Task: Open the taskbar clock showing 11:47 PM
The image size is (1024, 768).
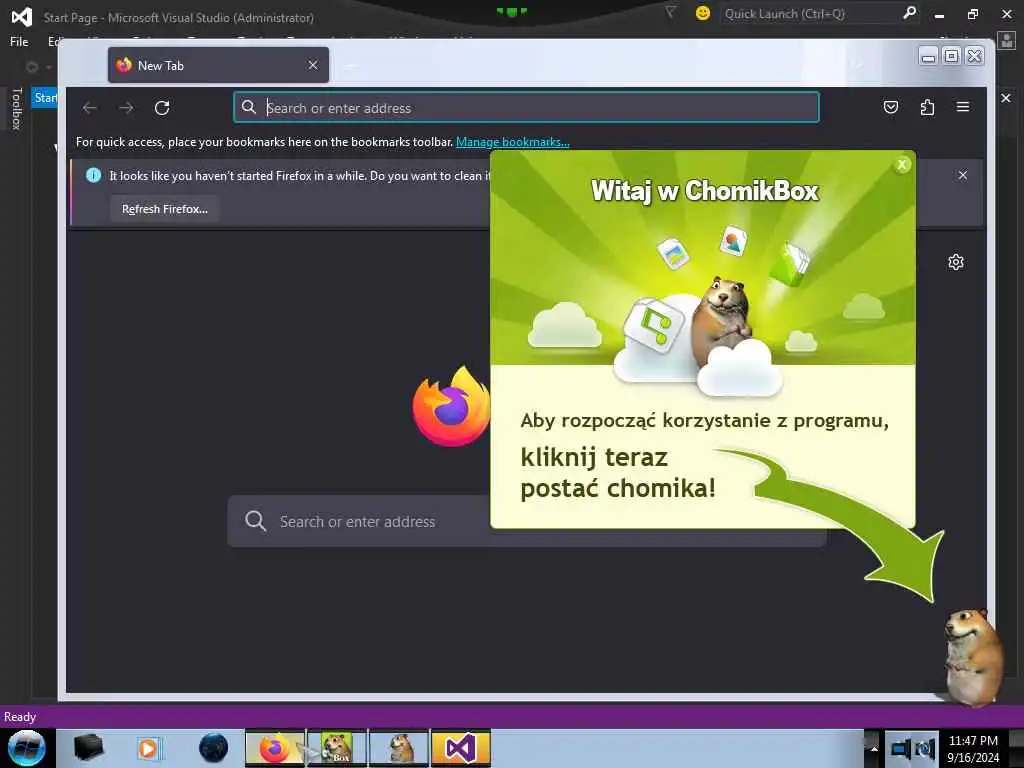Action: pos(973,748)
